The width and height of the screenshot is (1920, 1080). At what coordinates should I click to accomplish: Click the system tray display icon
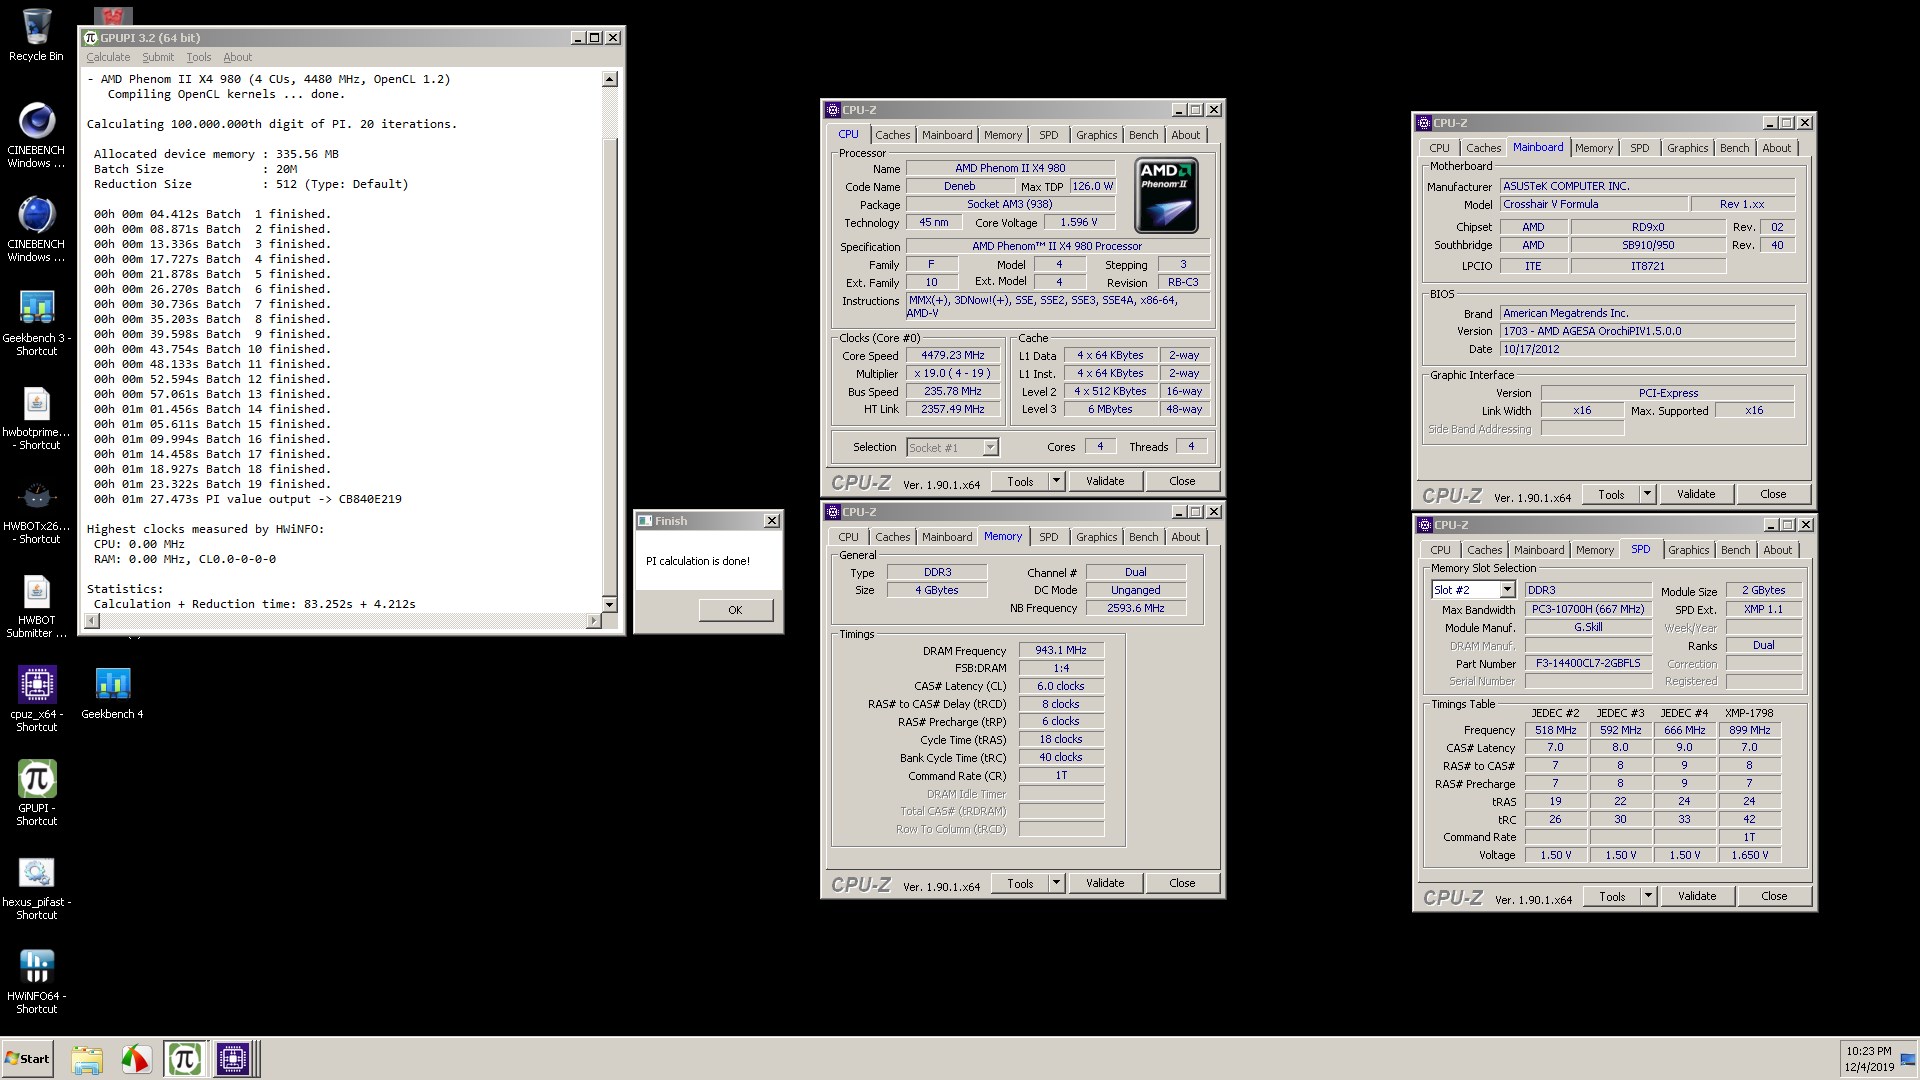click(1908, 1060)
